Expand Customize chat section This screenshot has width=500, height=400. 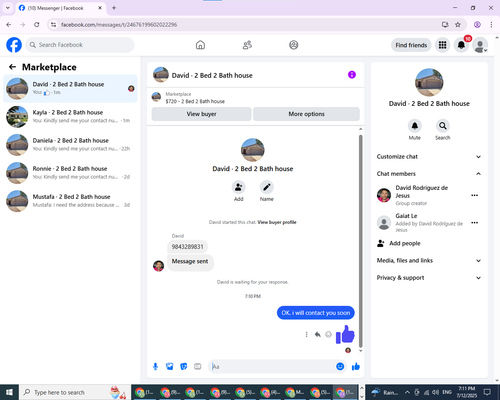tap(429, 157)
